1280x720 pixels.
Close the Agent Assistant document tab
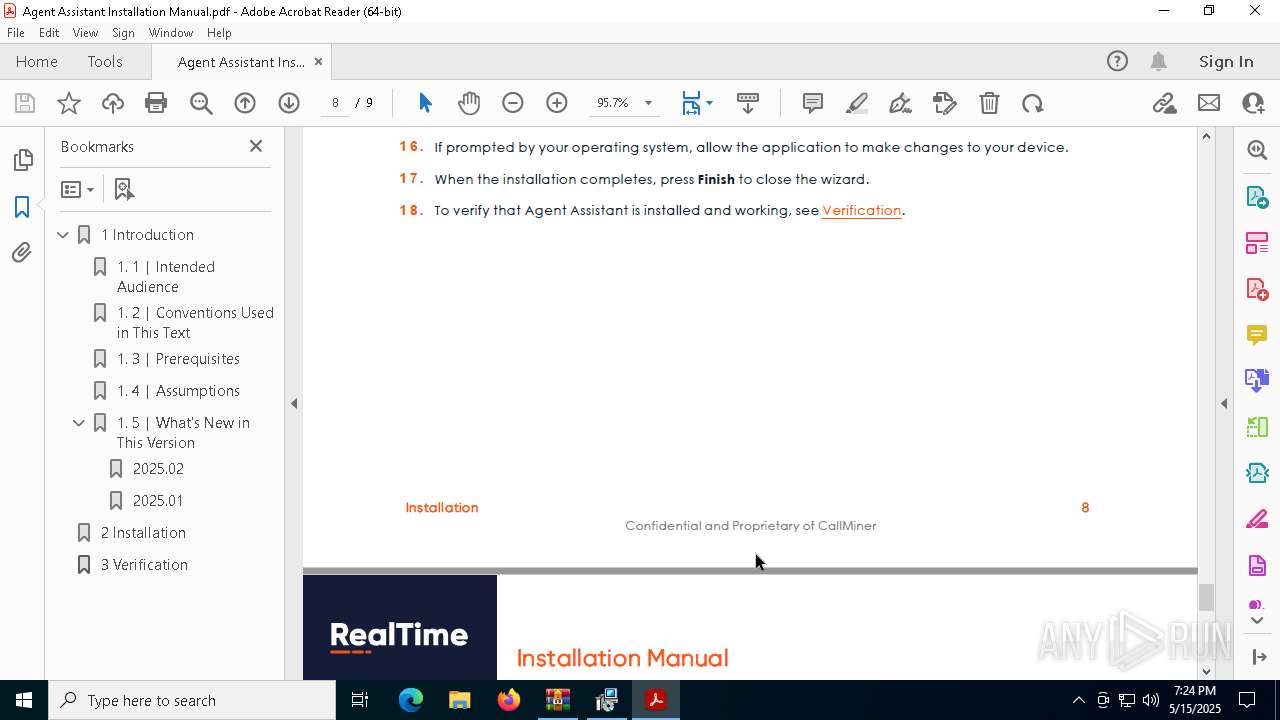click(318, 62)
